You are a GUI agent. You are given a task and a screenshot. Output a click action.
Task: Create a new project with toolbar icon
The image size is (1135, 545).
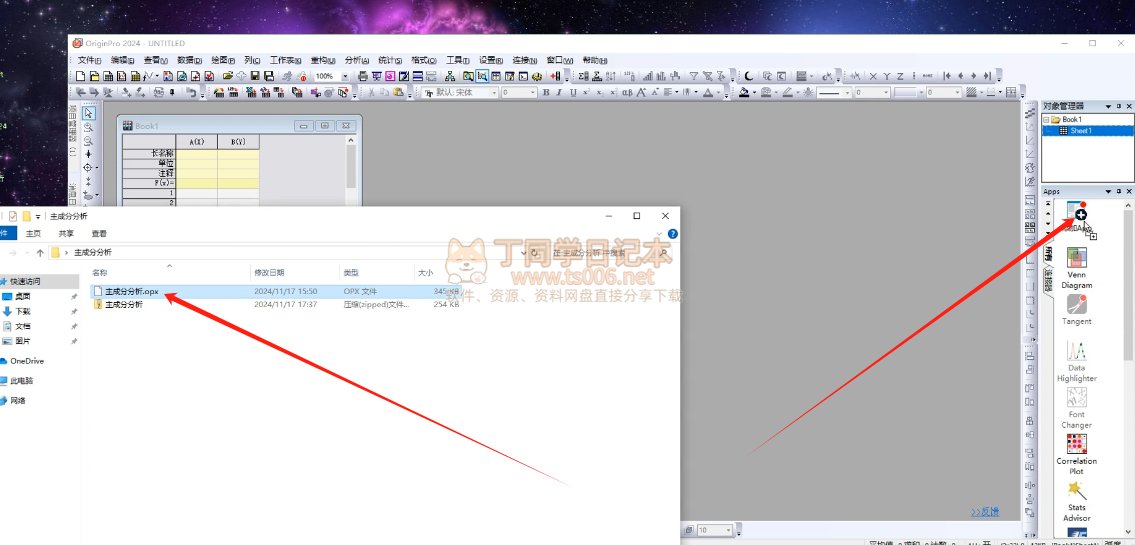80,76
